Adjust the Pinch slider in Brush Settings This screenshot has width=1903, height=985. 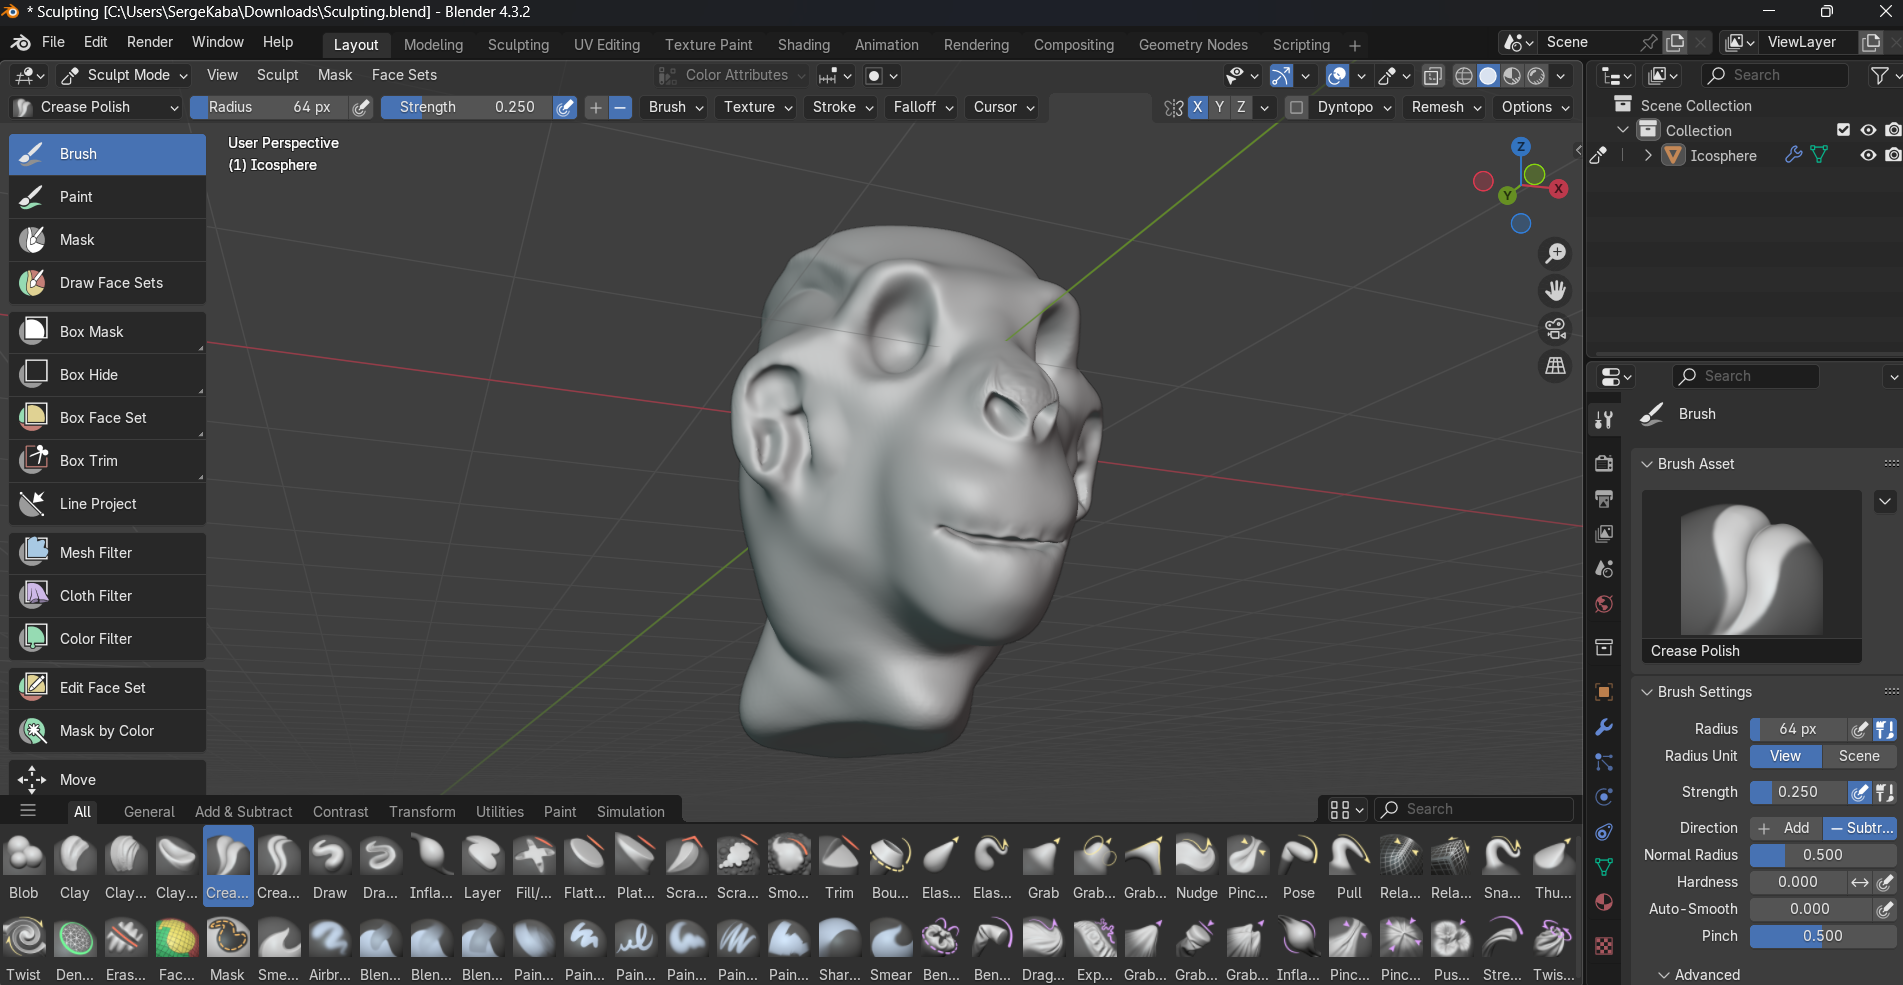pos(1821,936)
